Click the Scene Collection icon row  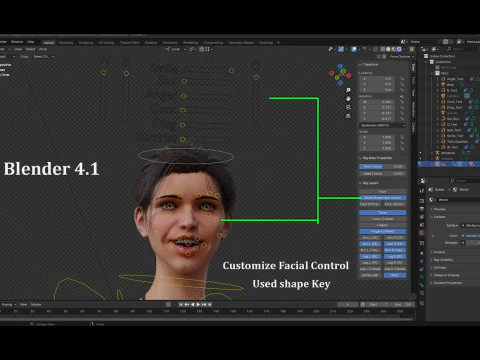point(440,56)
